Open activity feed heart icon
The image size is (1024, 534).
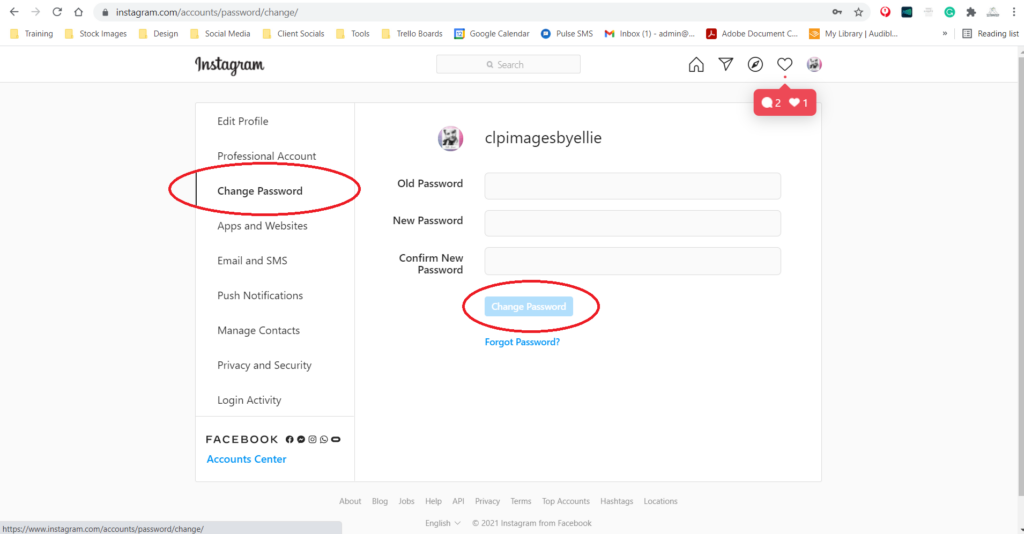coord(784,64)
